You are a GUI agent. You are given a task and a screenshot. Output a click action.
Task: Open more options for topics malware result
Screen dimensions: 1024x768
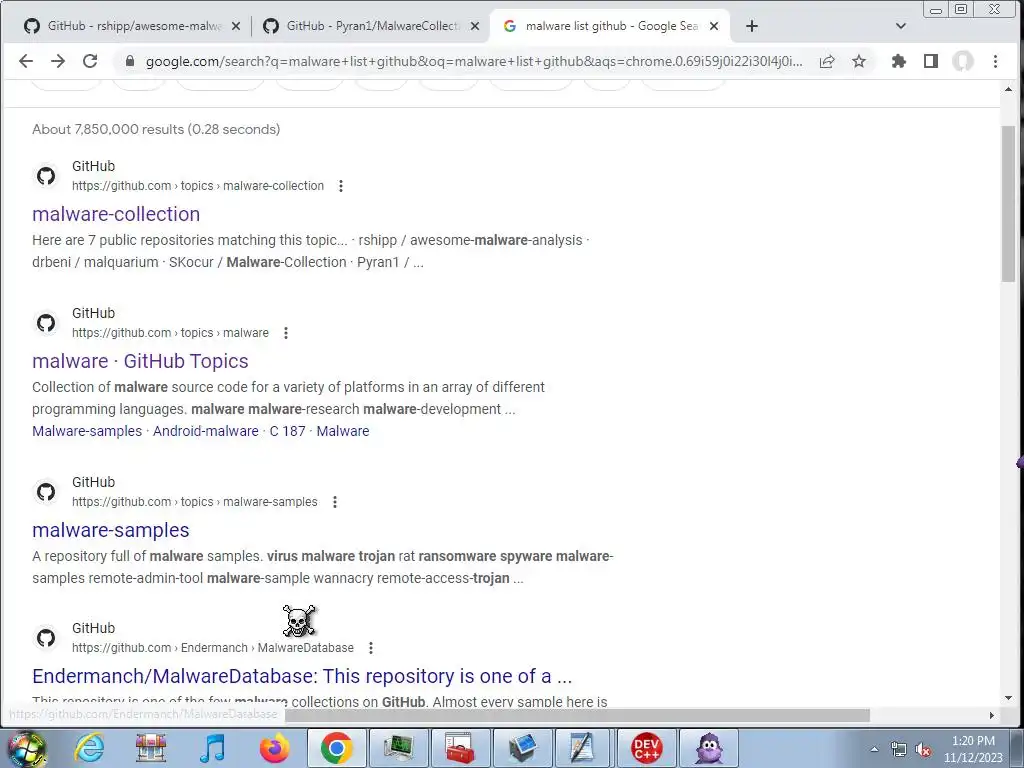[285, 333]
